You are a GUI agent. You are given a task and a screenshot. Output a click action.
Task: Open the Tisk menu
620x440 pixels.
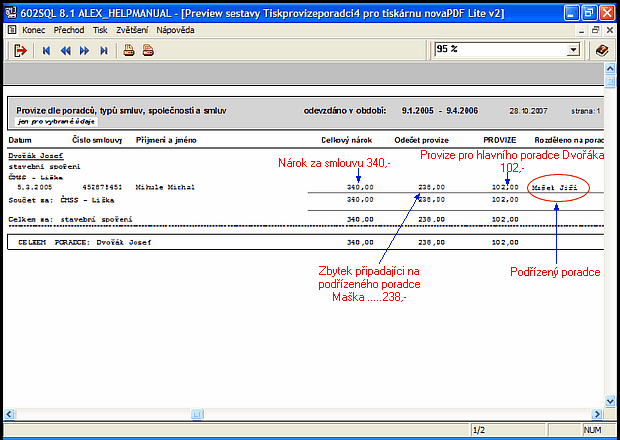coord(100,30)
